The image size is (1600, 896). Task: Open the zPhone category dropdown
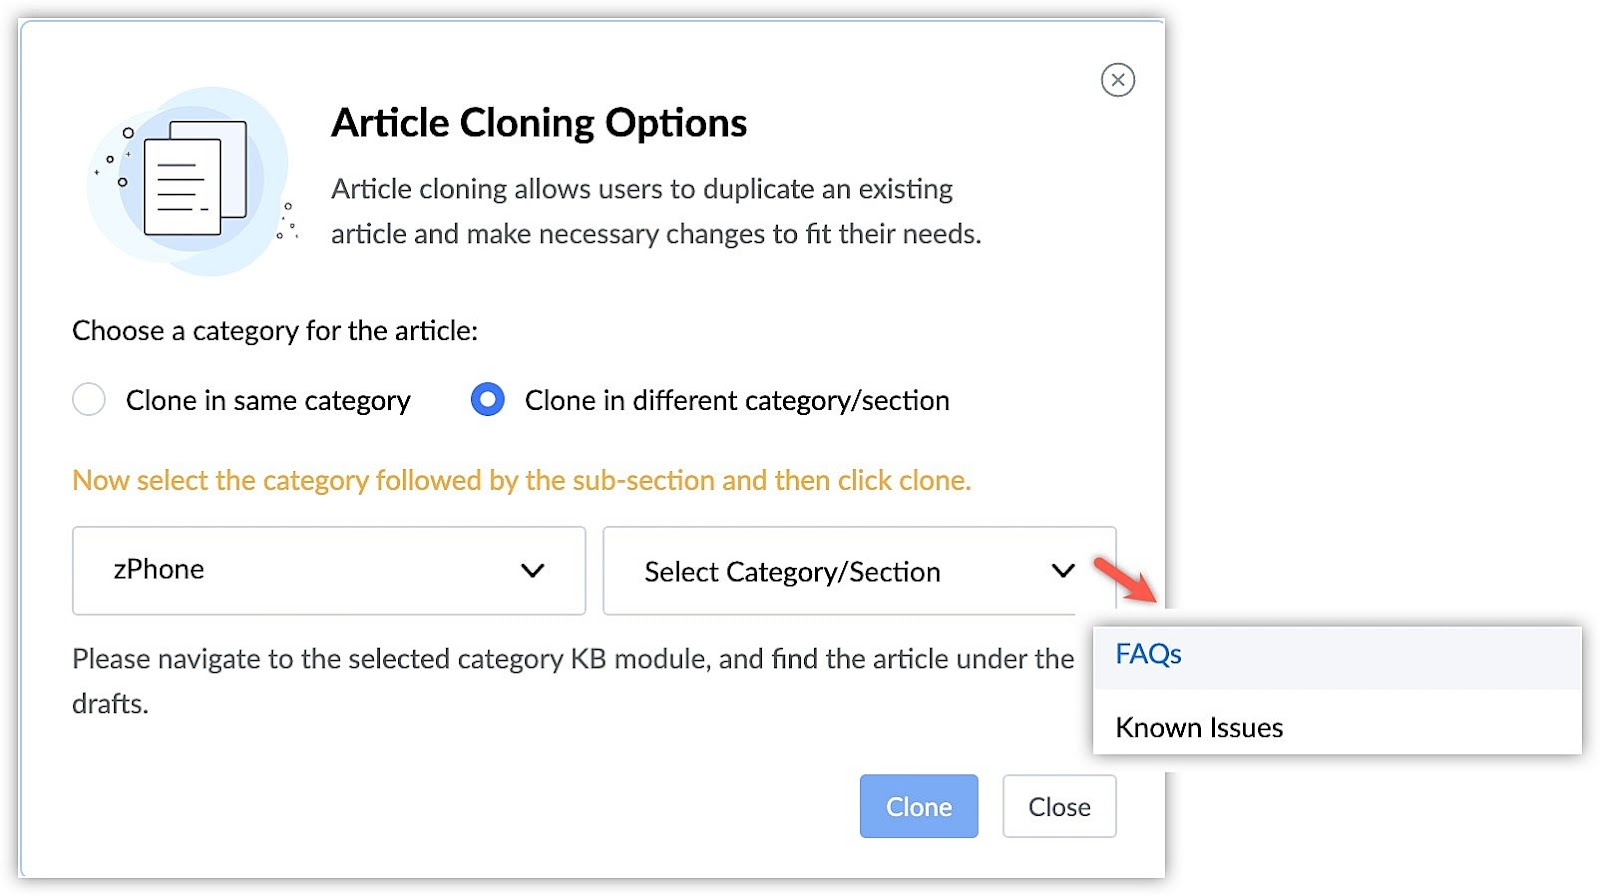click(x=328, y=571)
